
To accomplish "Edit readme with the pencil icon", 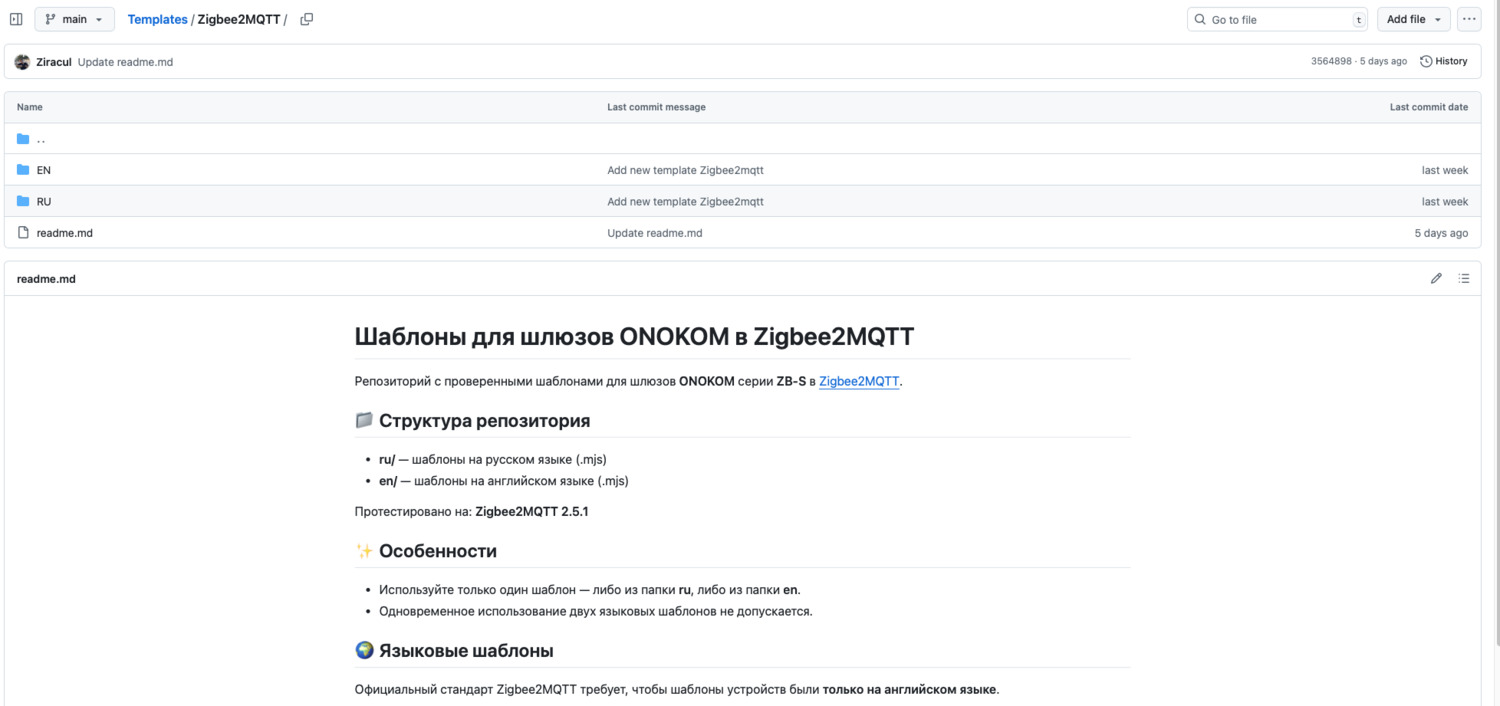I will pyautogui.click(x=1436, y=279).
